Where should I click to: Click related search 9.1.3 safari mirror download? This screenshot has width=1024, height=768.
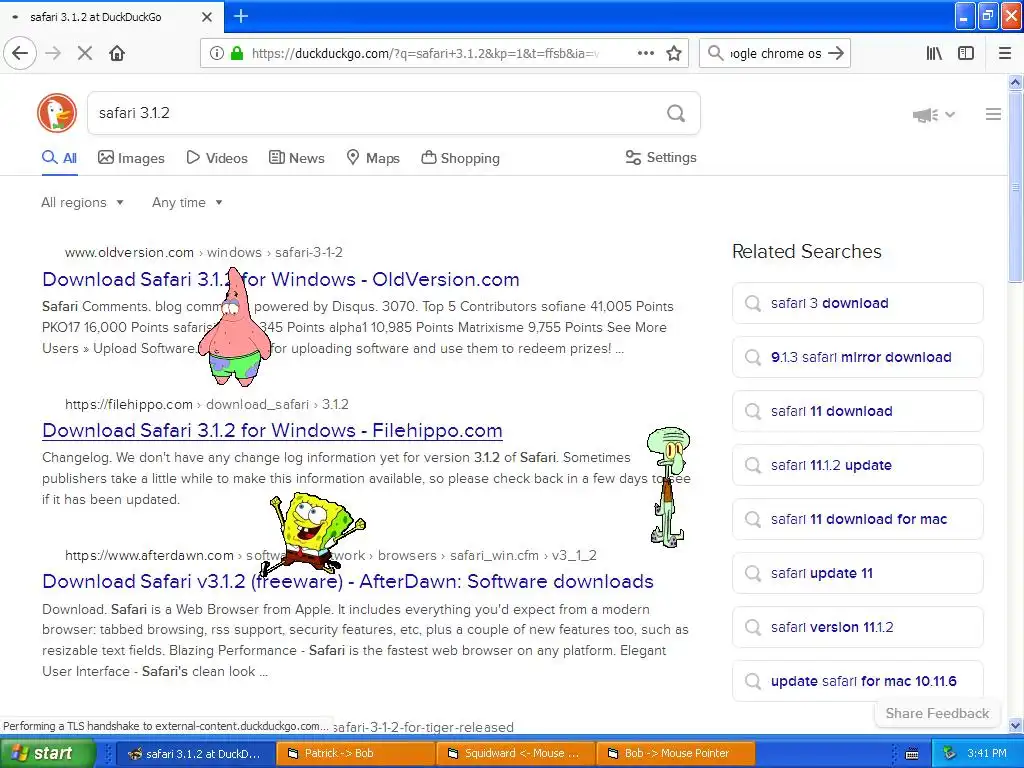pos(857,357)
